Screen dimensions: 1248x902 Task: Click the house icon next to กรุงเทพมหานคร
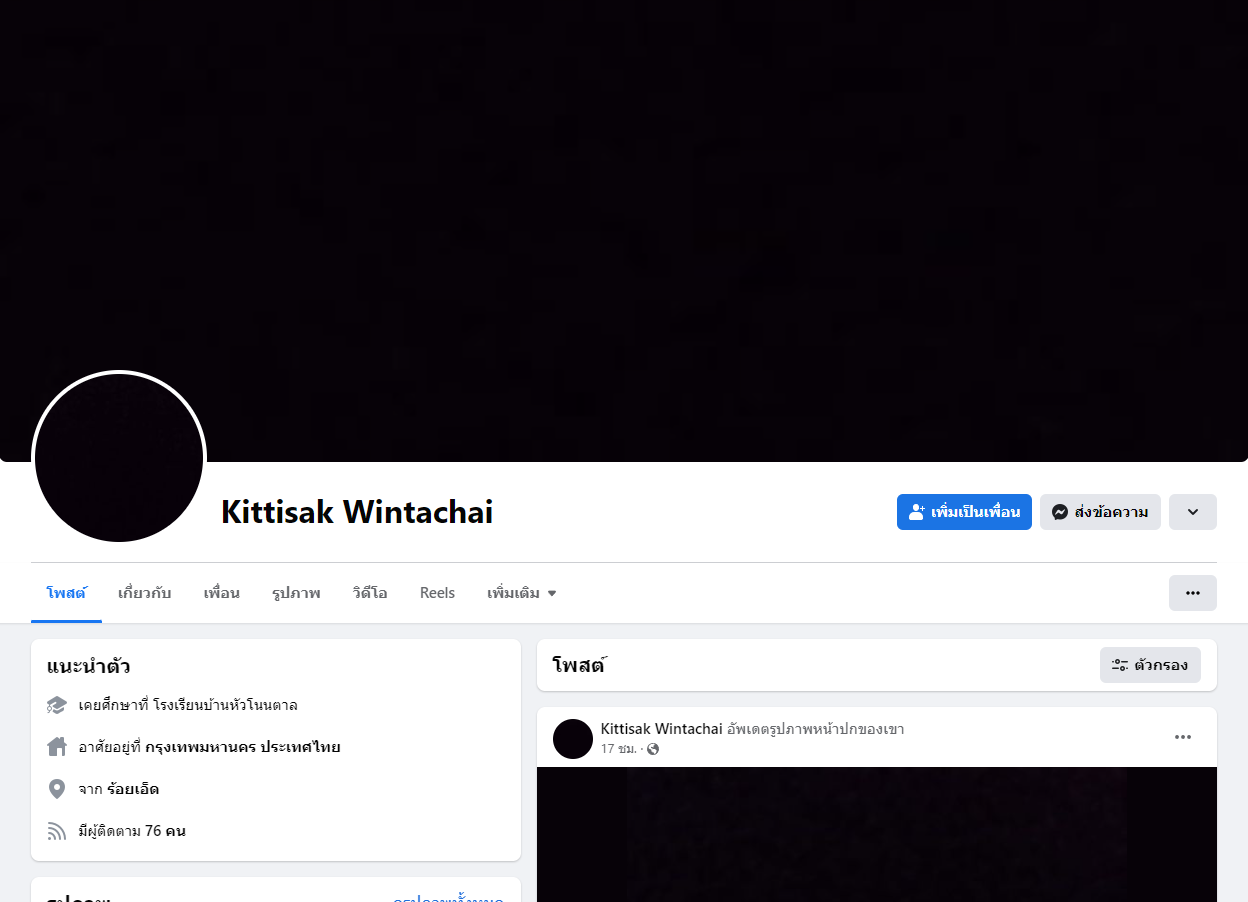coord(57,747)
